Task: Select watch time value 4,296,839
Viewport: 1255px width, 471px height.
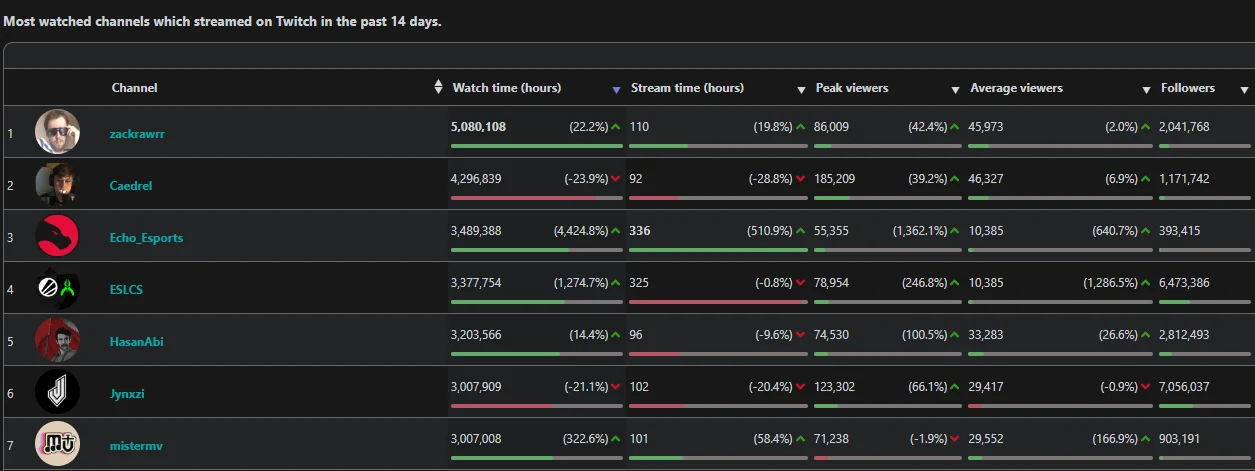Action: (477, 179)
